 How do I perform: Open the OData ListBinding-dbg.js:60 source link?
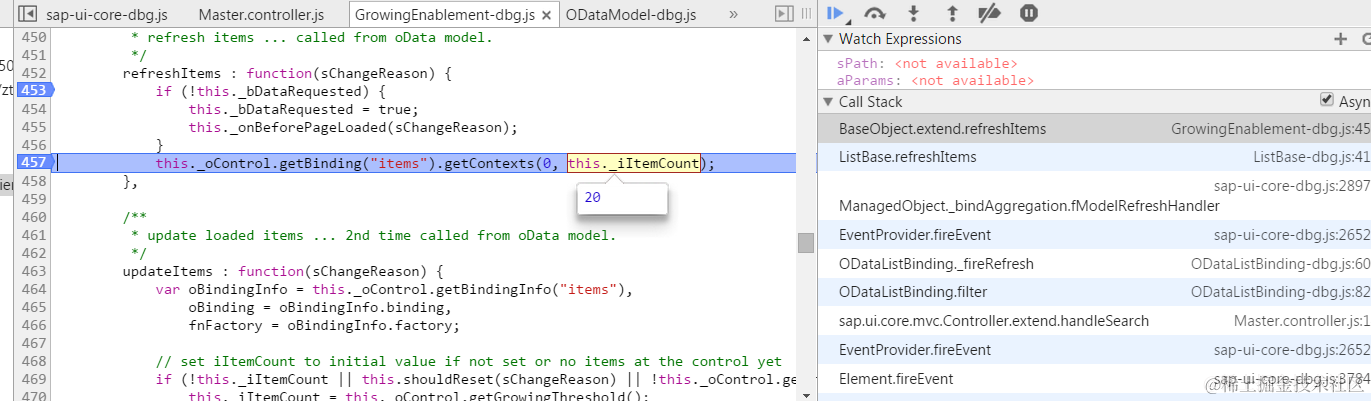1280,264
